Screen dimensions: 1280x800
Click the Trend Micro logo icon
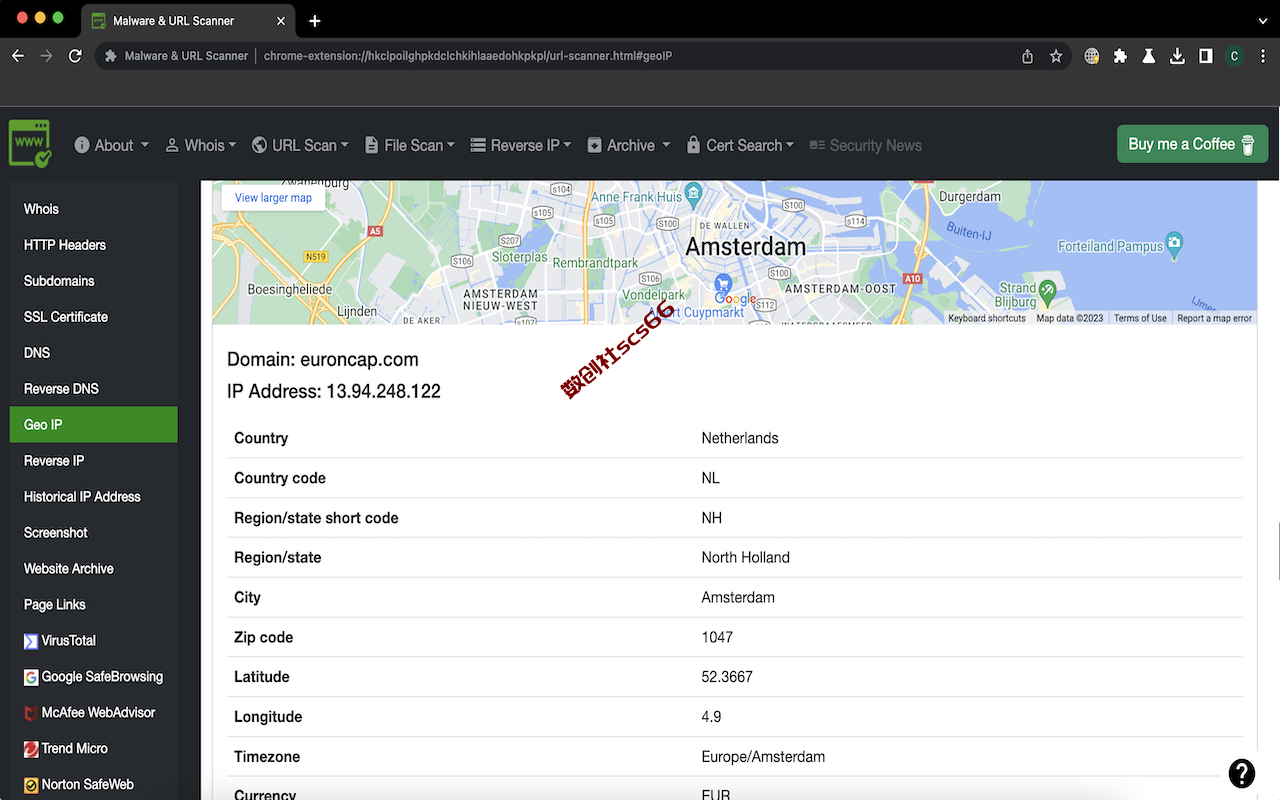click(31, 749)
